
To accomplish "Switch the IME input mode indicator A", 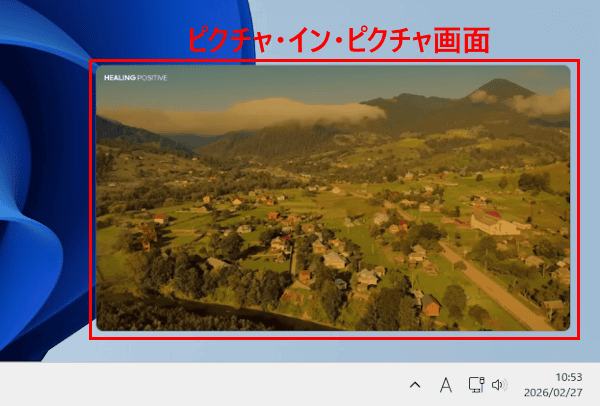I will pos(445,385).
